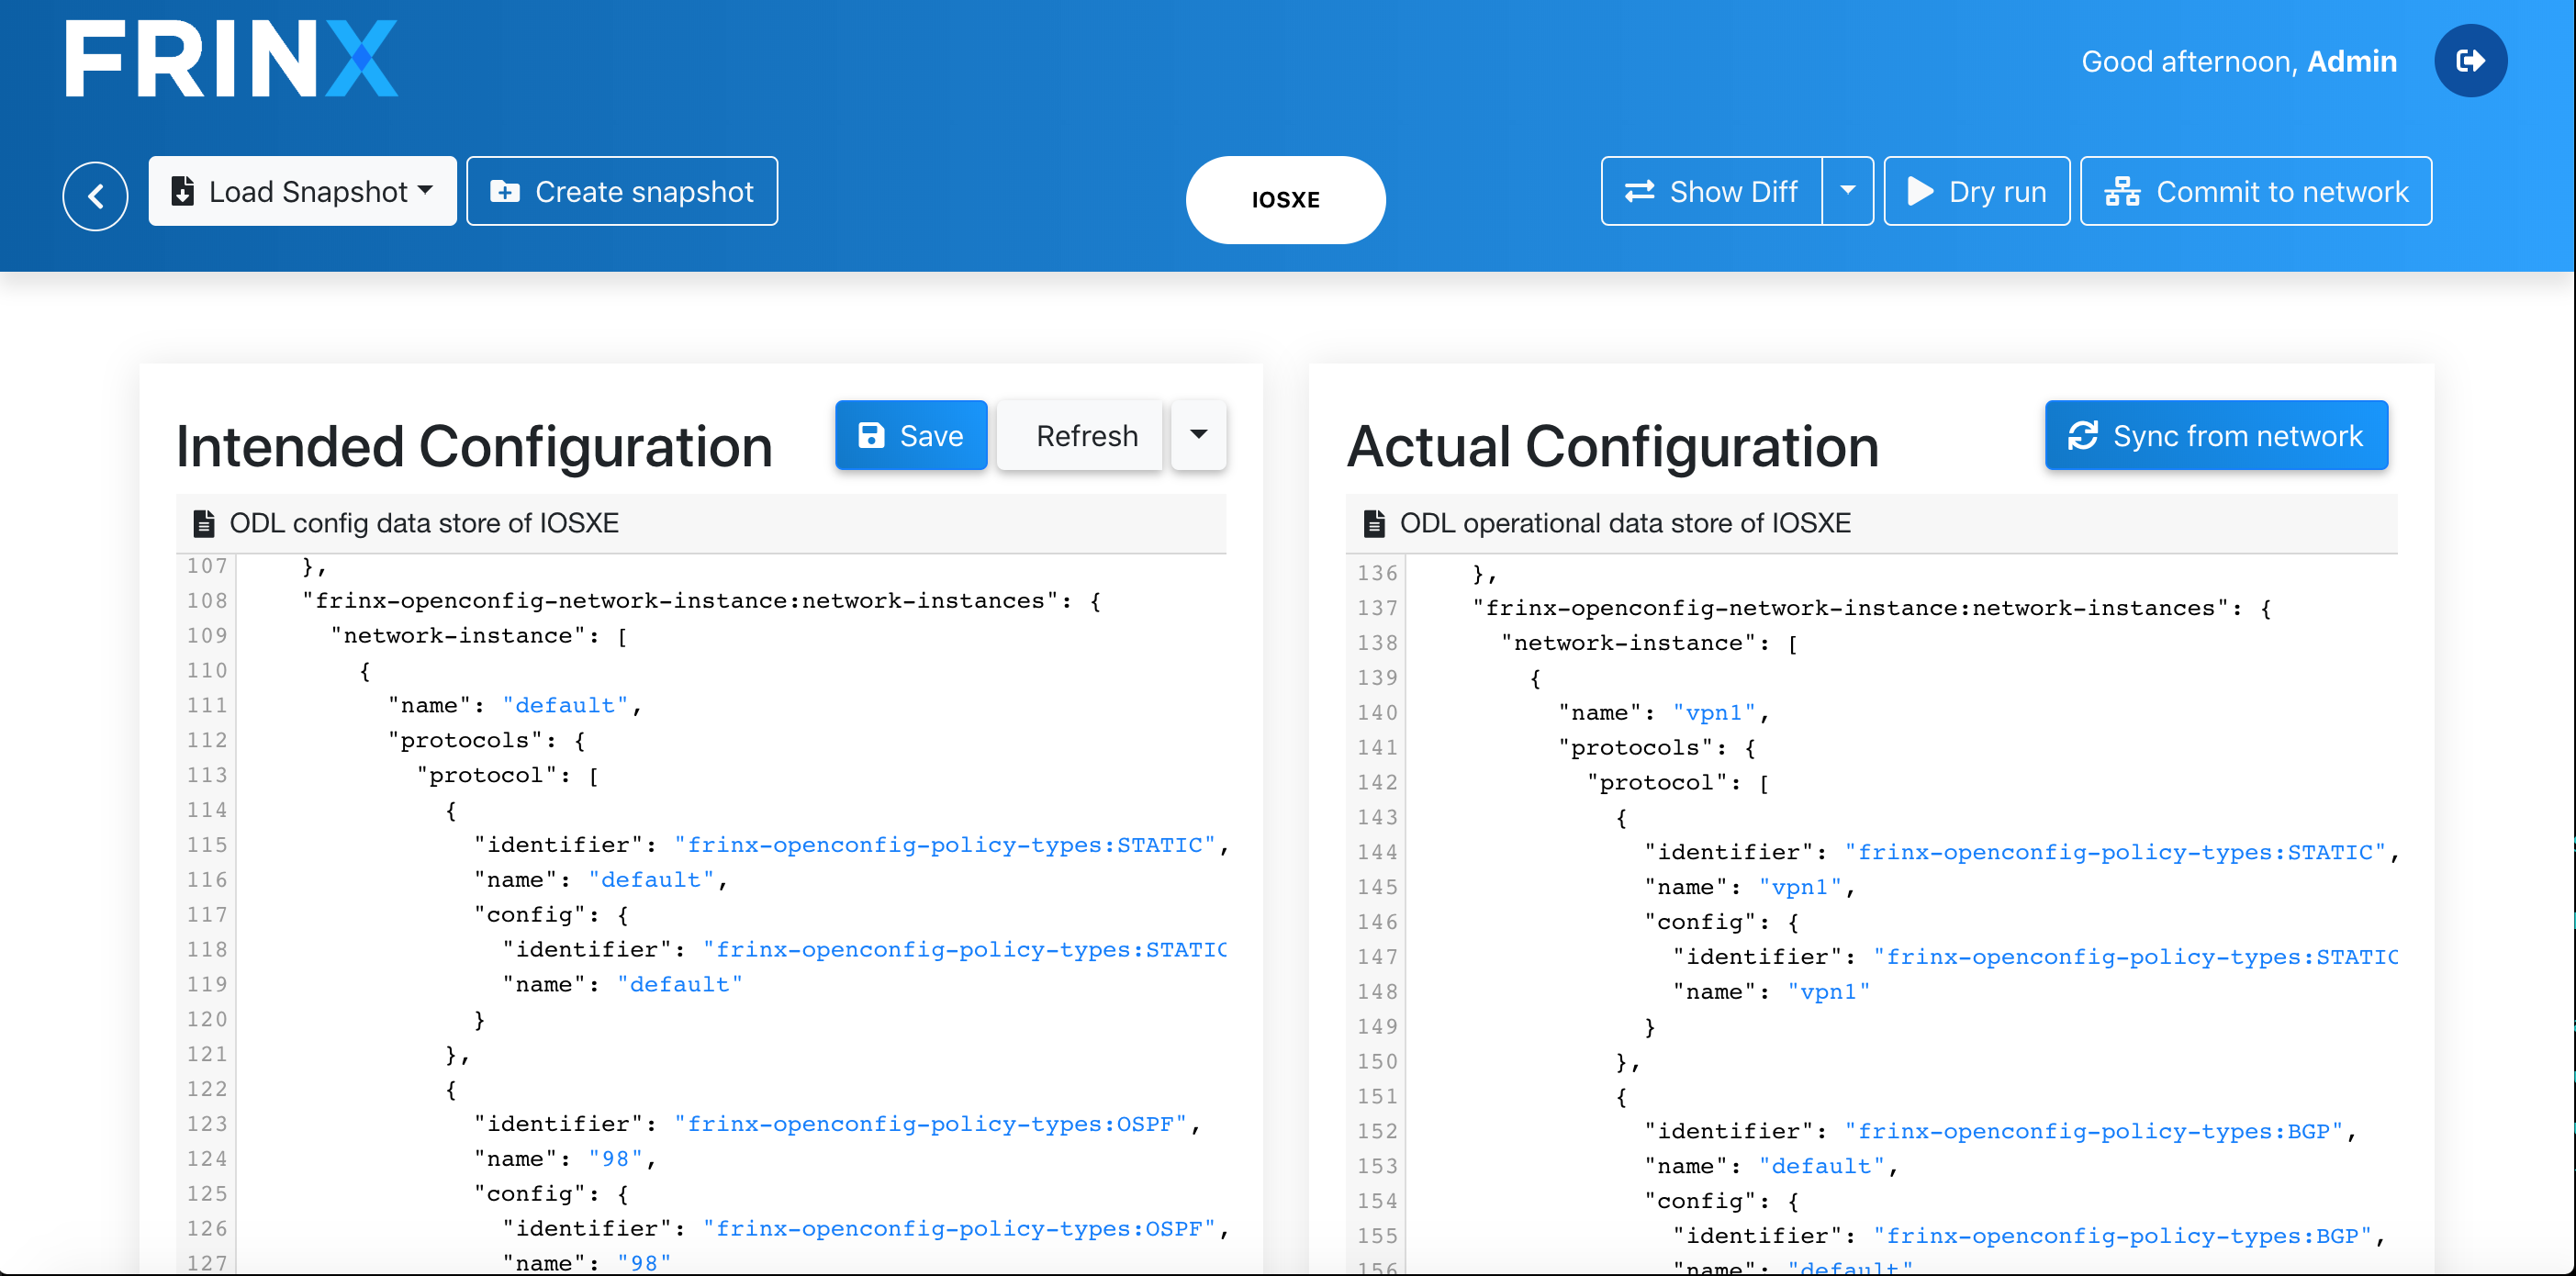The image size is (2576, 1276).
Task: Click line 155 BGP config identifier in actual editor
Action: pos(2029,1236)
